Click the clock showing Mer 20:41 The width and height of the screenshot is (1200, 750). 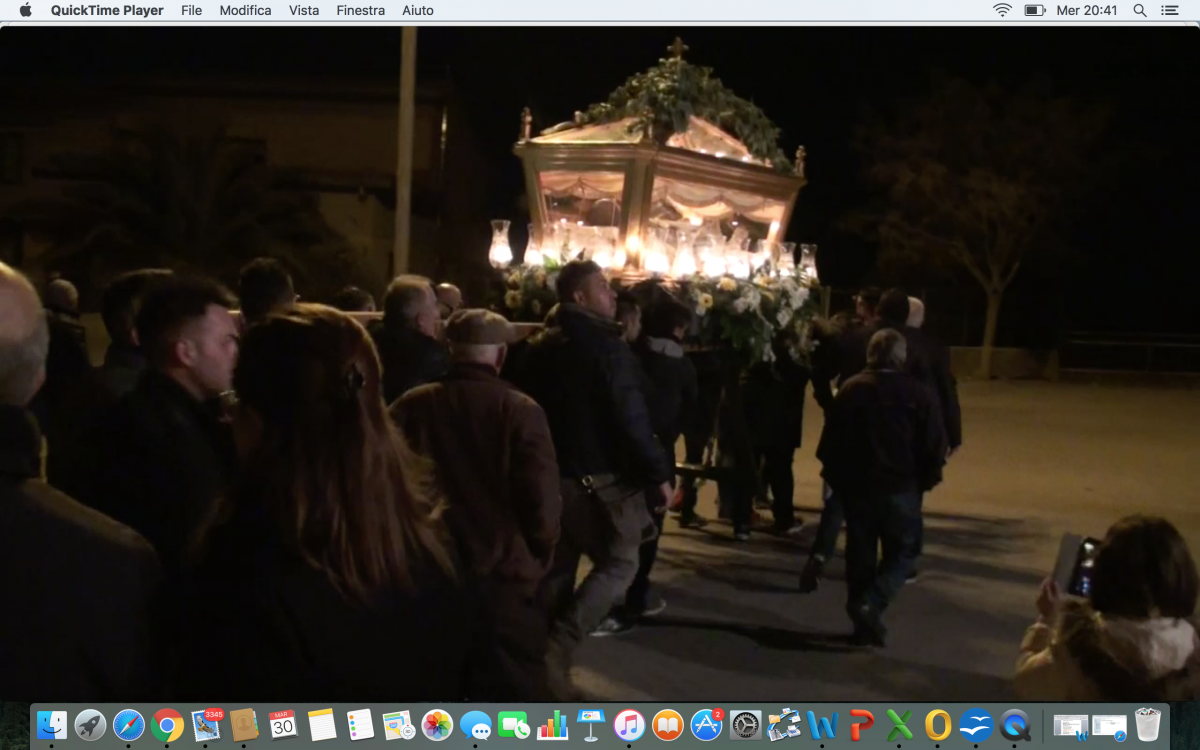[1088, 10]
